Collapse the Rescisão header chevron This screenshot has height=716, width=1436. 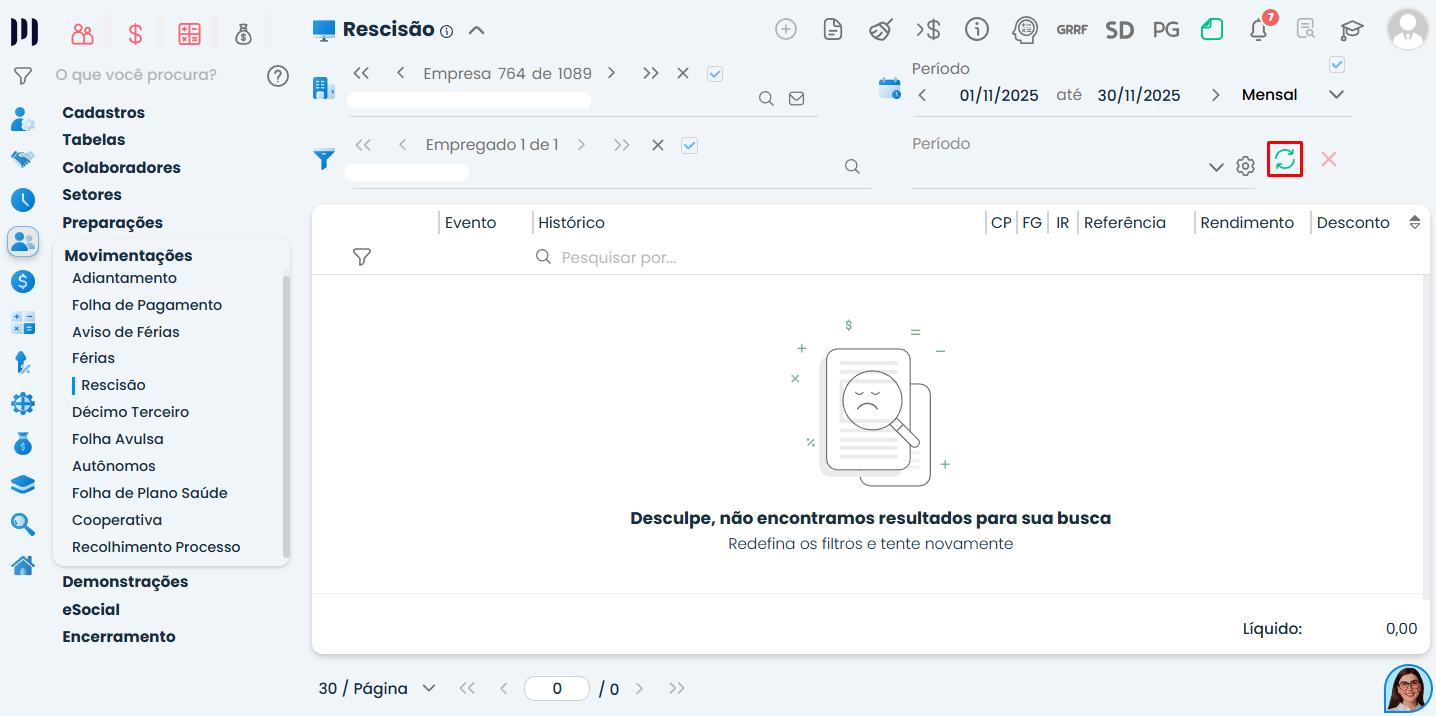[x=477, y=30]
